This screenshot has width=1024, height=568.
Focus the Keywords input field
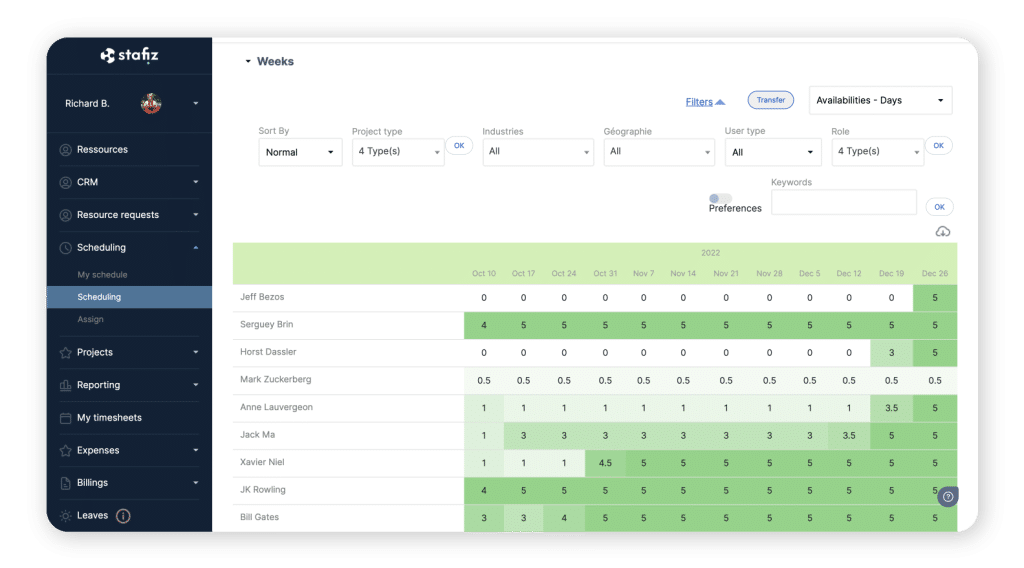coord(843,202)
